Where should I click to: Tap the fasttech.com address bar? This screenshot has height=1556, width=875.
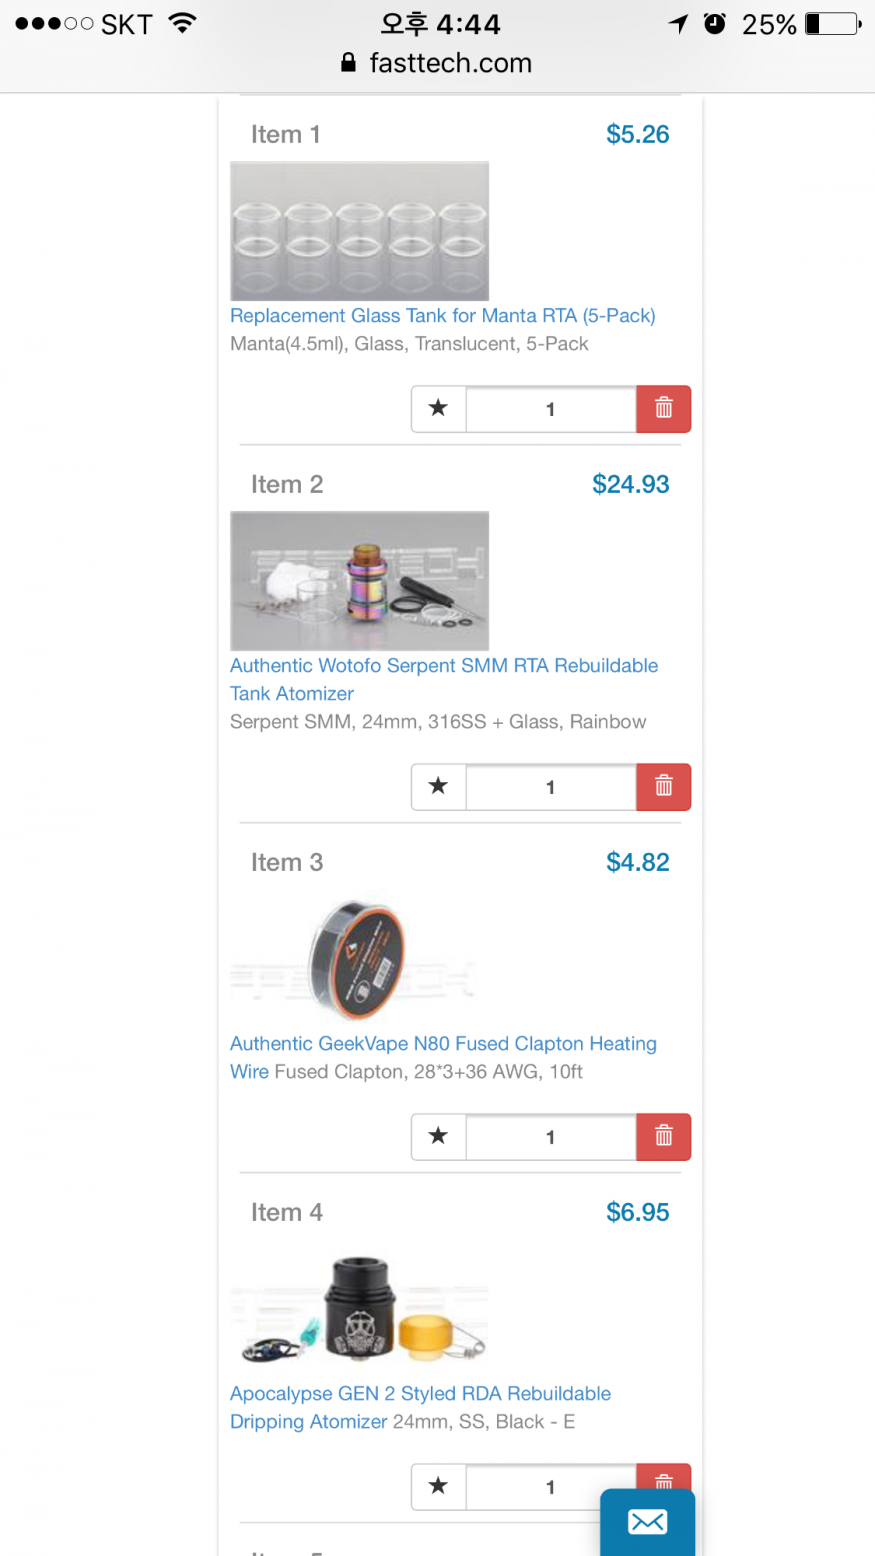pos(437,63)
